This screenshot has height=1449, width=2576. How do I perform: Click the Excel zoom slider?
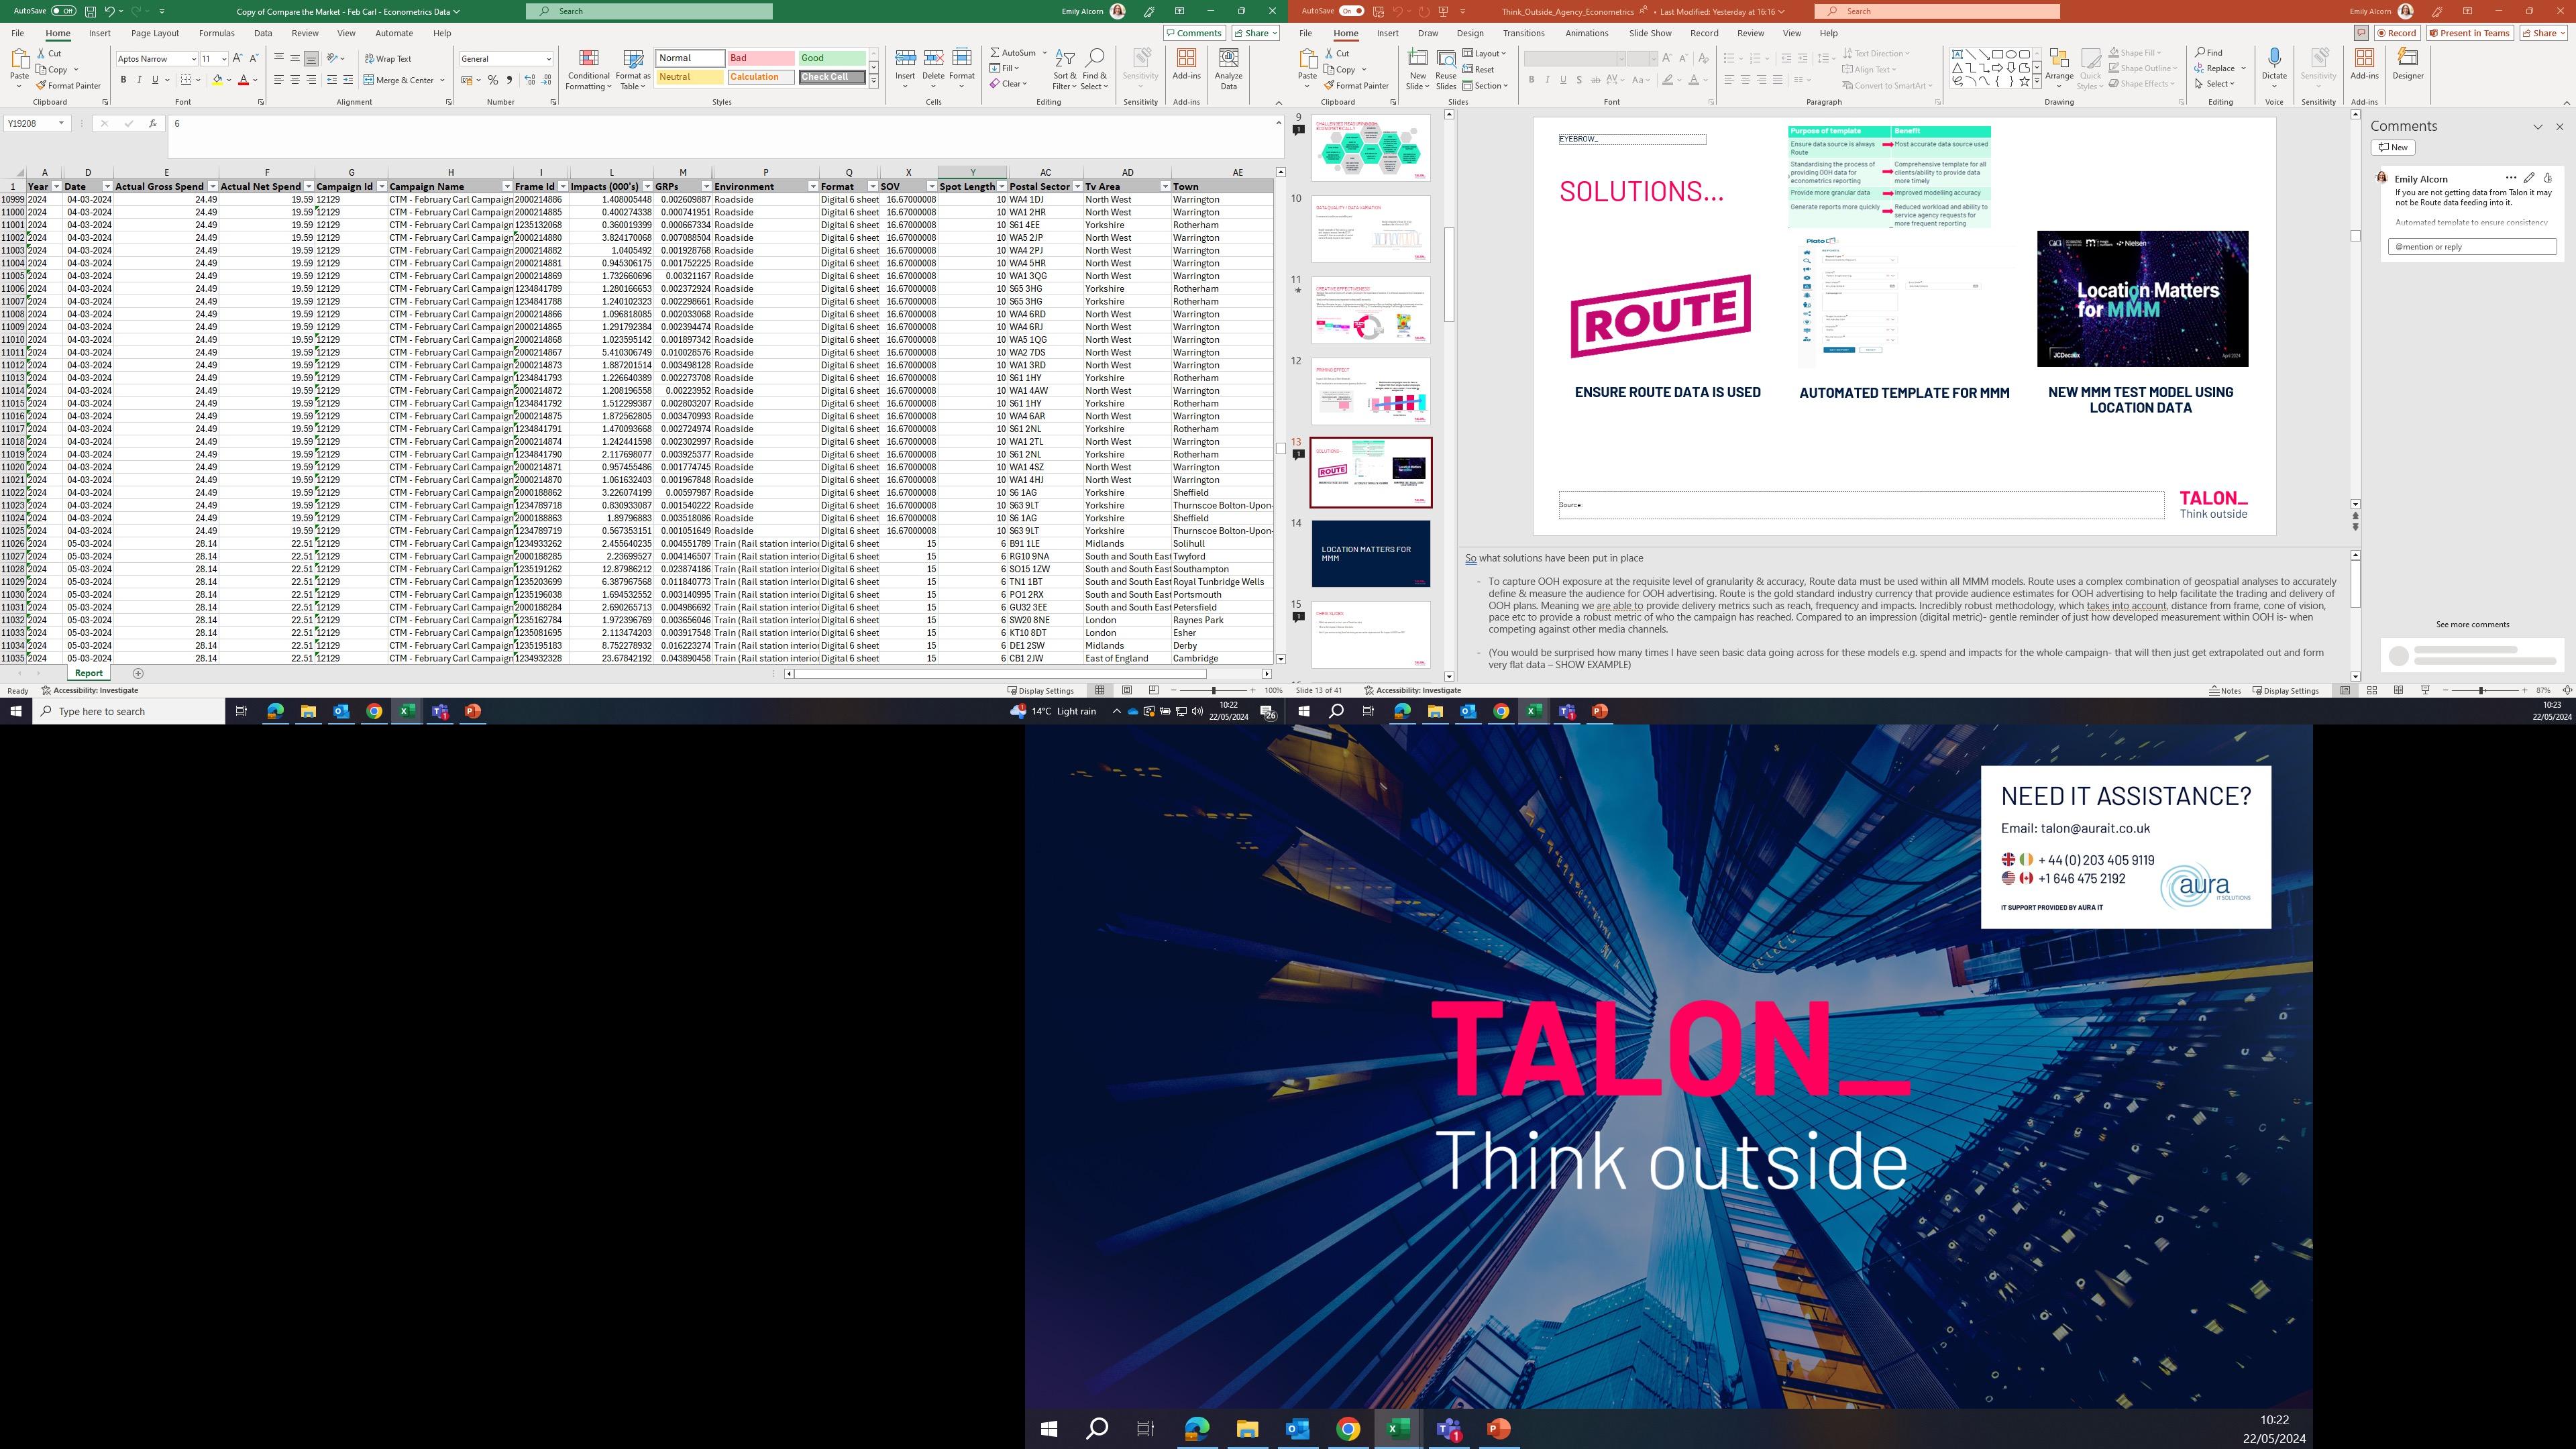[1213, 690]
